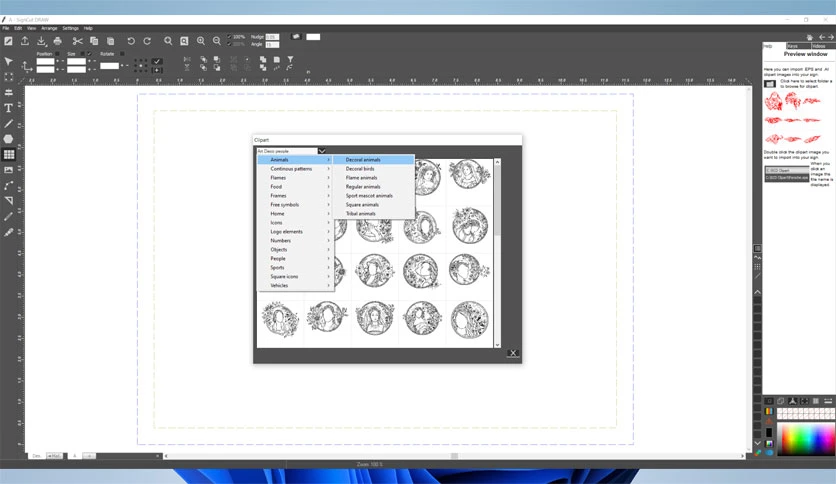Click the Zoom out magnifier icon
836x484 pixels.
[x=216, y=41]
